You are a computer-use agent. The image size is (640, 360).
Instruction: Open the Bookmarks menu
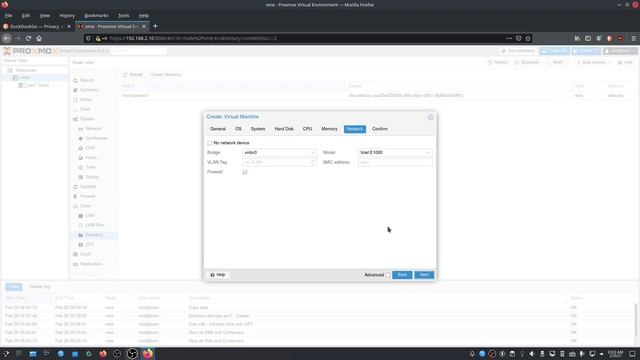coord(96,16)
